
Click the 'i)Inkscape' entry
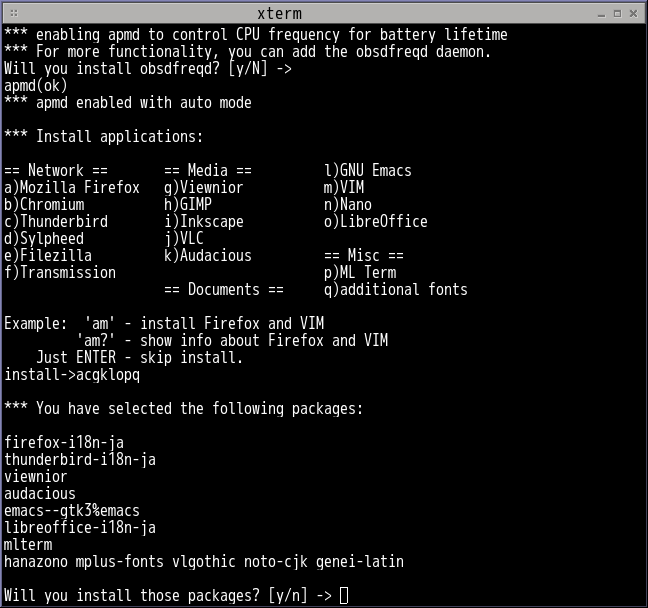[204, 222]
